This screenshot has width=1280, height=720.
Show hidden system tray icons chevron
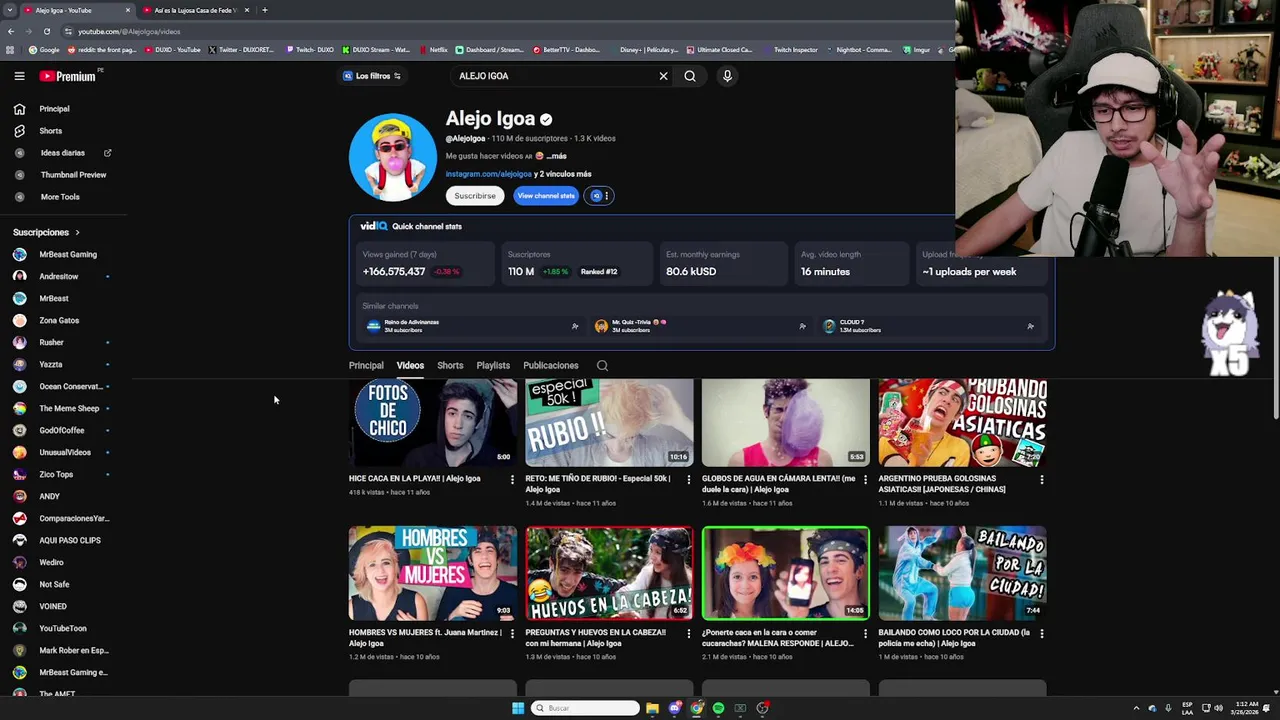coord(1136,708)
